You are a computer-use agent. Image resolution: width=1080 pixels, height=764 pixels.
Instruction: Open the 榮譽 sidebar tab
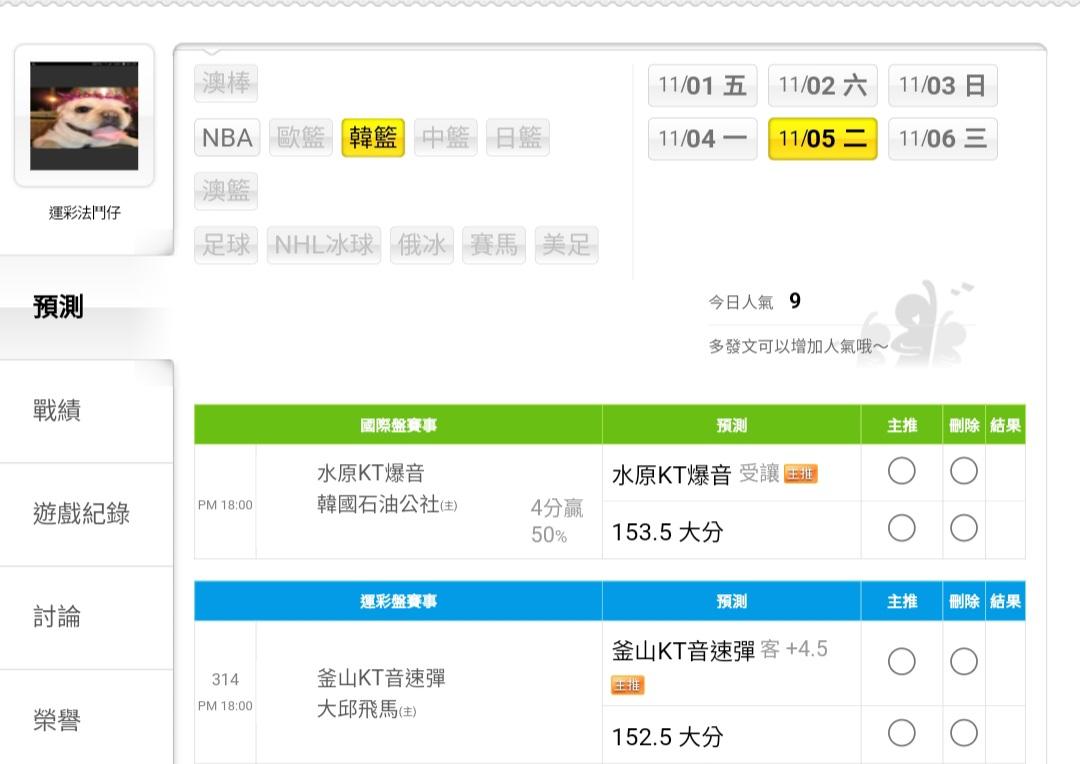[58, 720]
